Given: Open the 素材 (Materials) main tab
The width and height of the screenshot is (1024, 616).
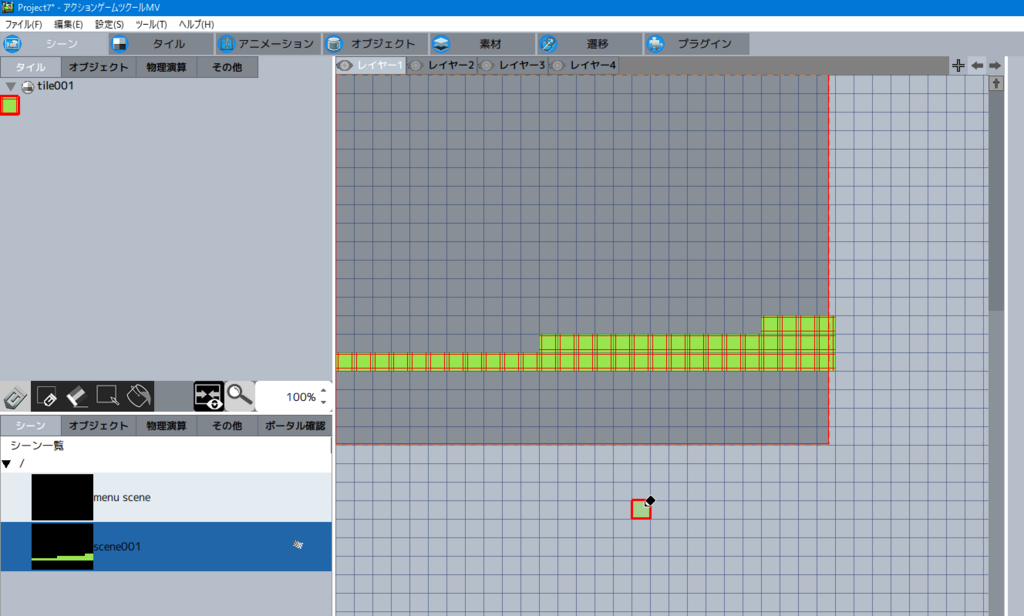Looking at the screenshot, I should click(483, 44).
